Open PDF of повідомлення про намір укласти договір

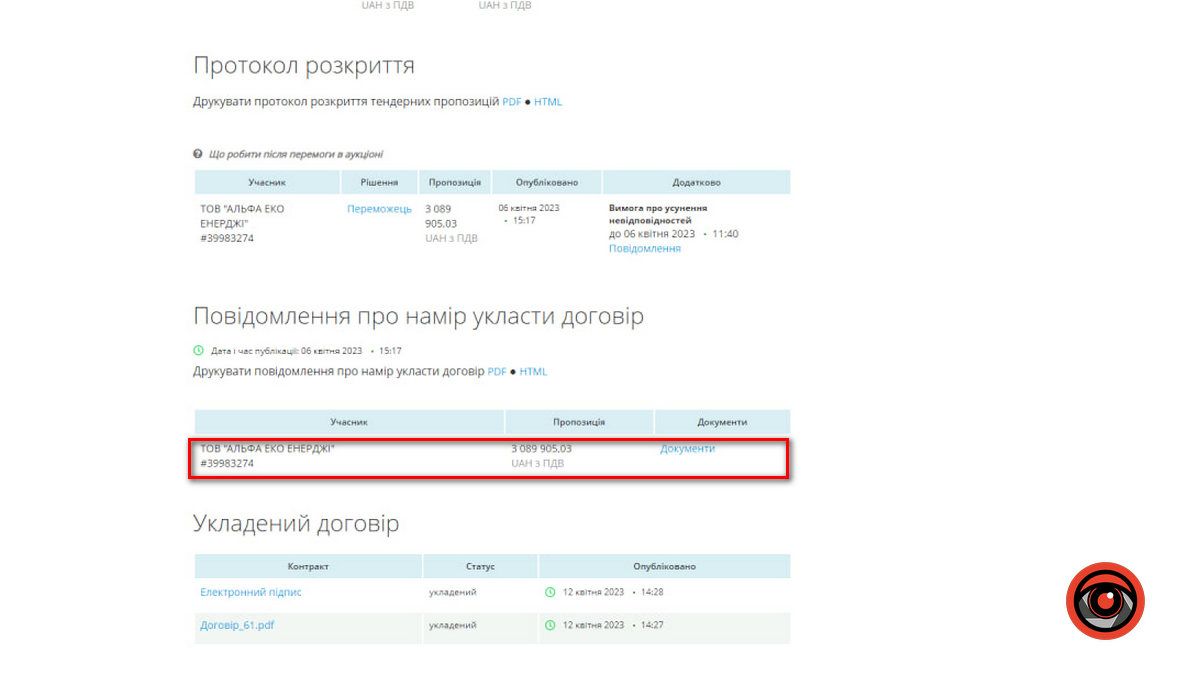[497, 372]
